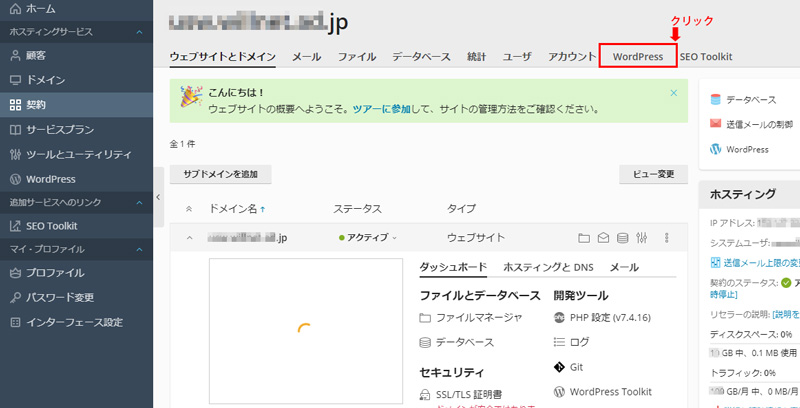Screen dimensions: 800x408
Task: Go to ドメイン in the sidebar
Action: pyautogui.click(x=77, y=80)
